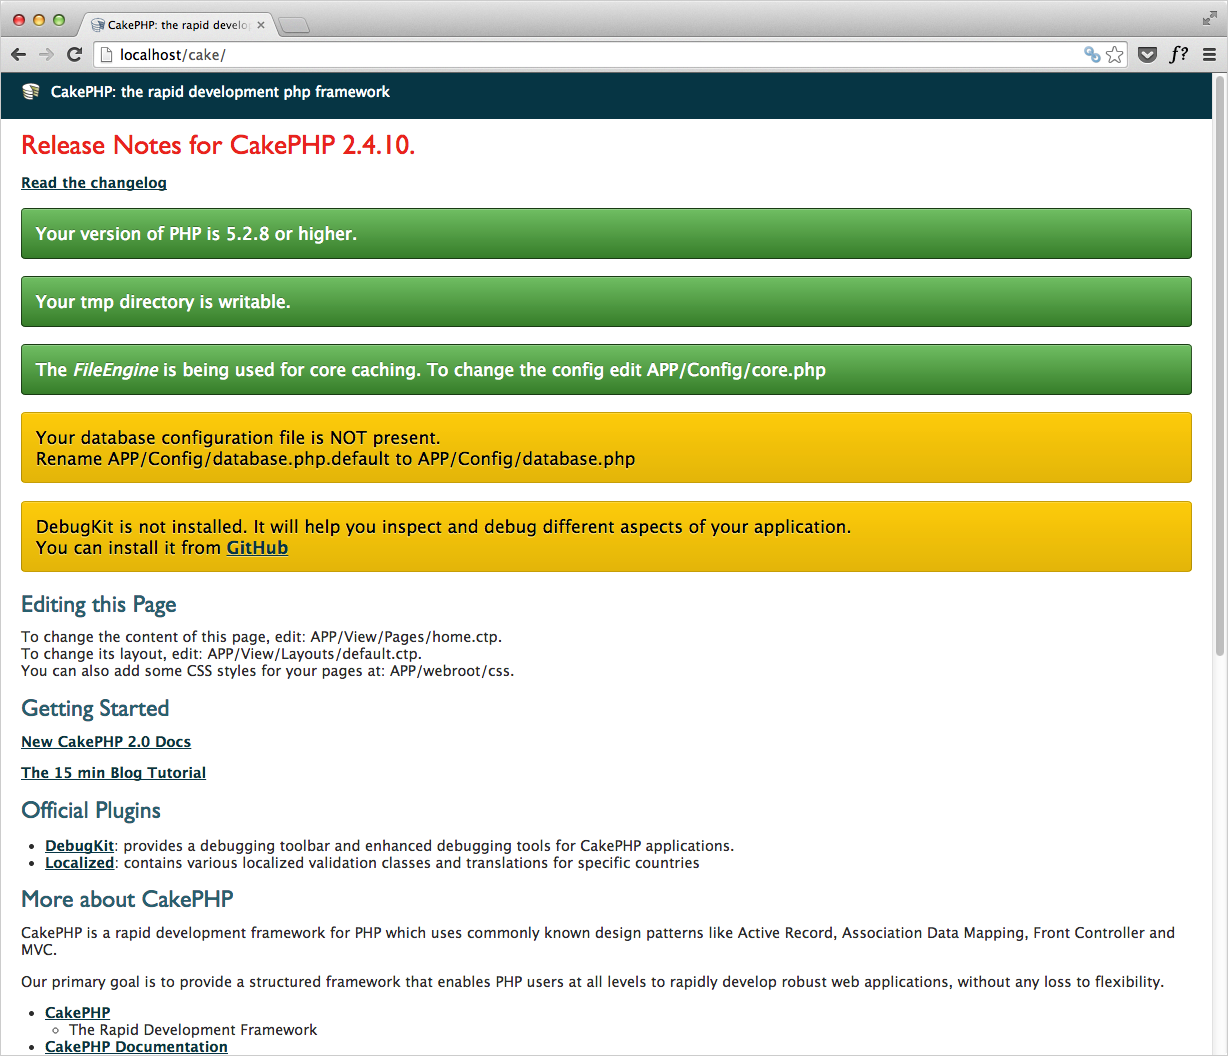Viewport: 1228px width, 1056px height.
Task: Click the page icon beside the URL
Action: 106,54
